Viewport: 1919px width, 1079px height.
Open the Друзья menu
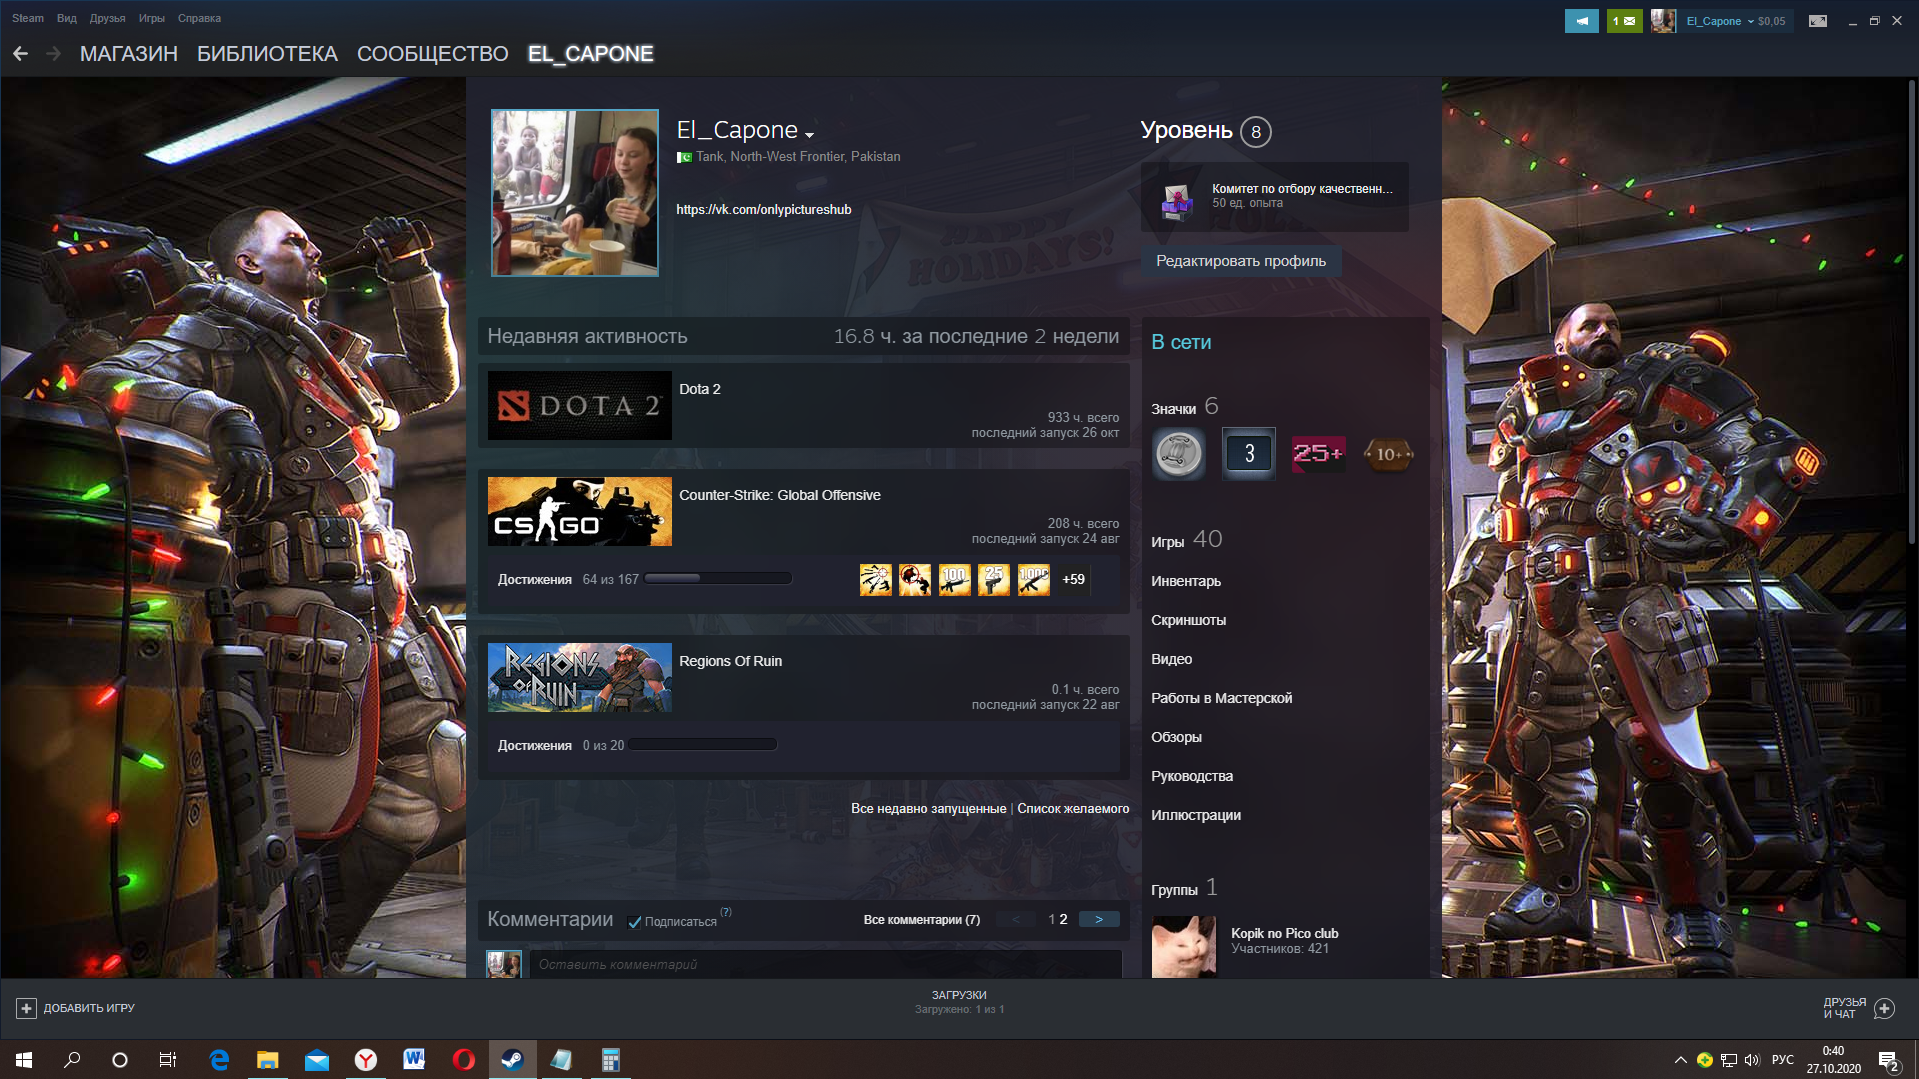pos(107,18)
